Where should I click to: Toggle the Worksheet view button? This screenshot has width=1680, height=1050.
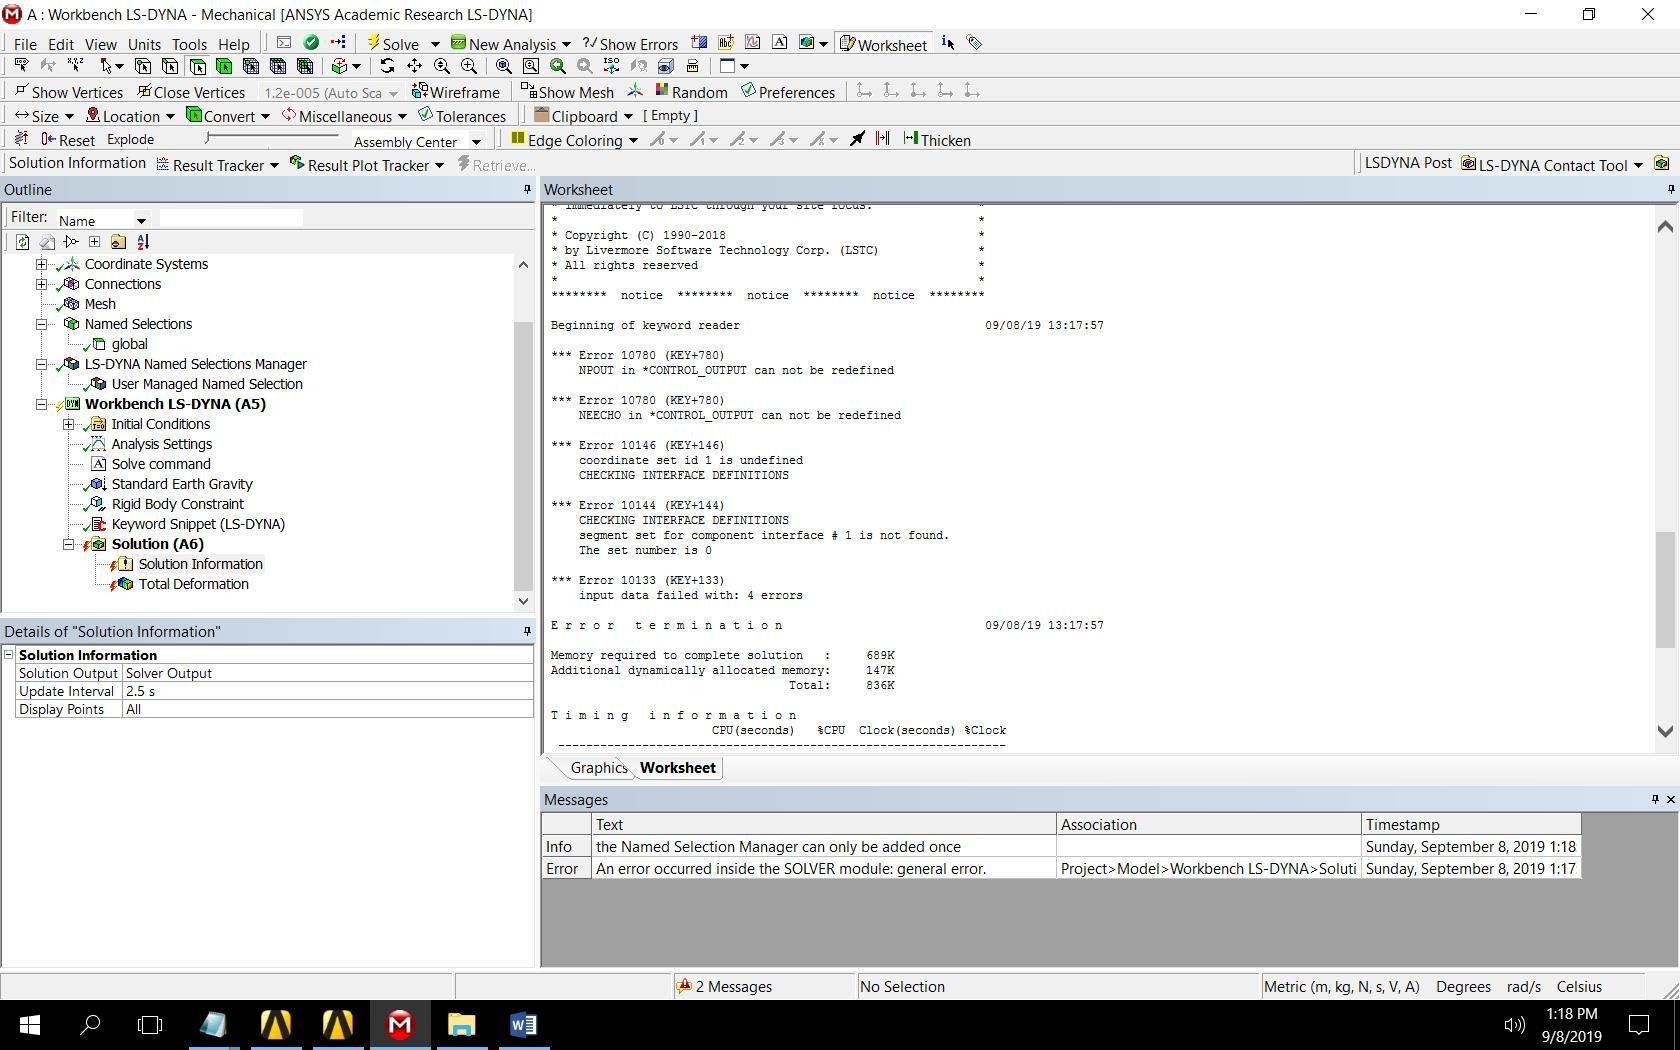tap(883, 44)
